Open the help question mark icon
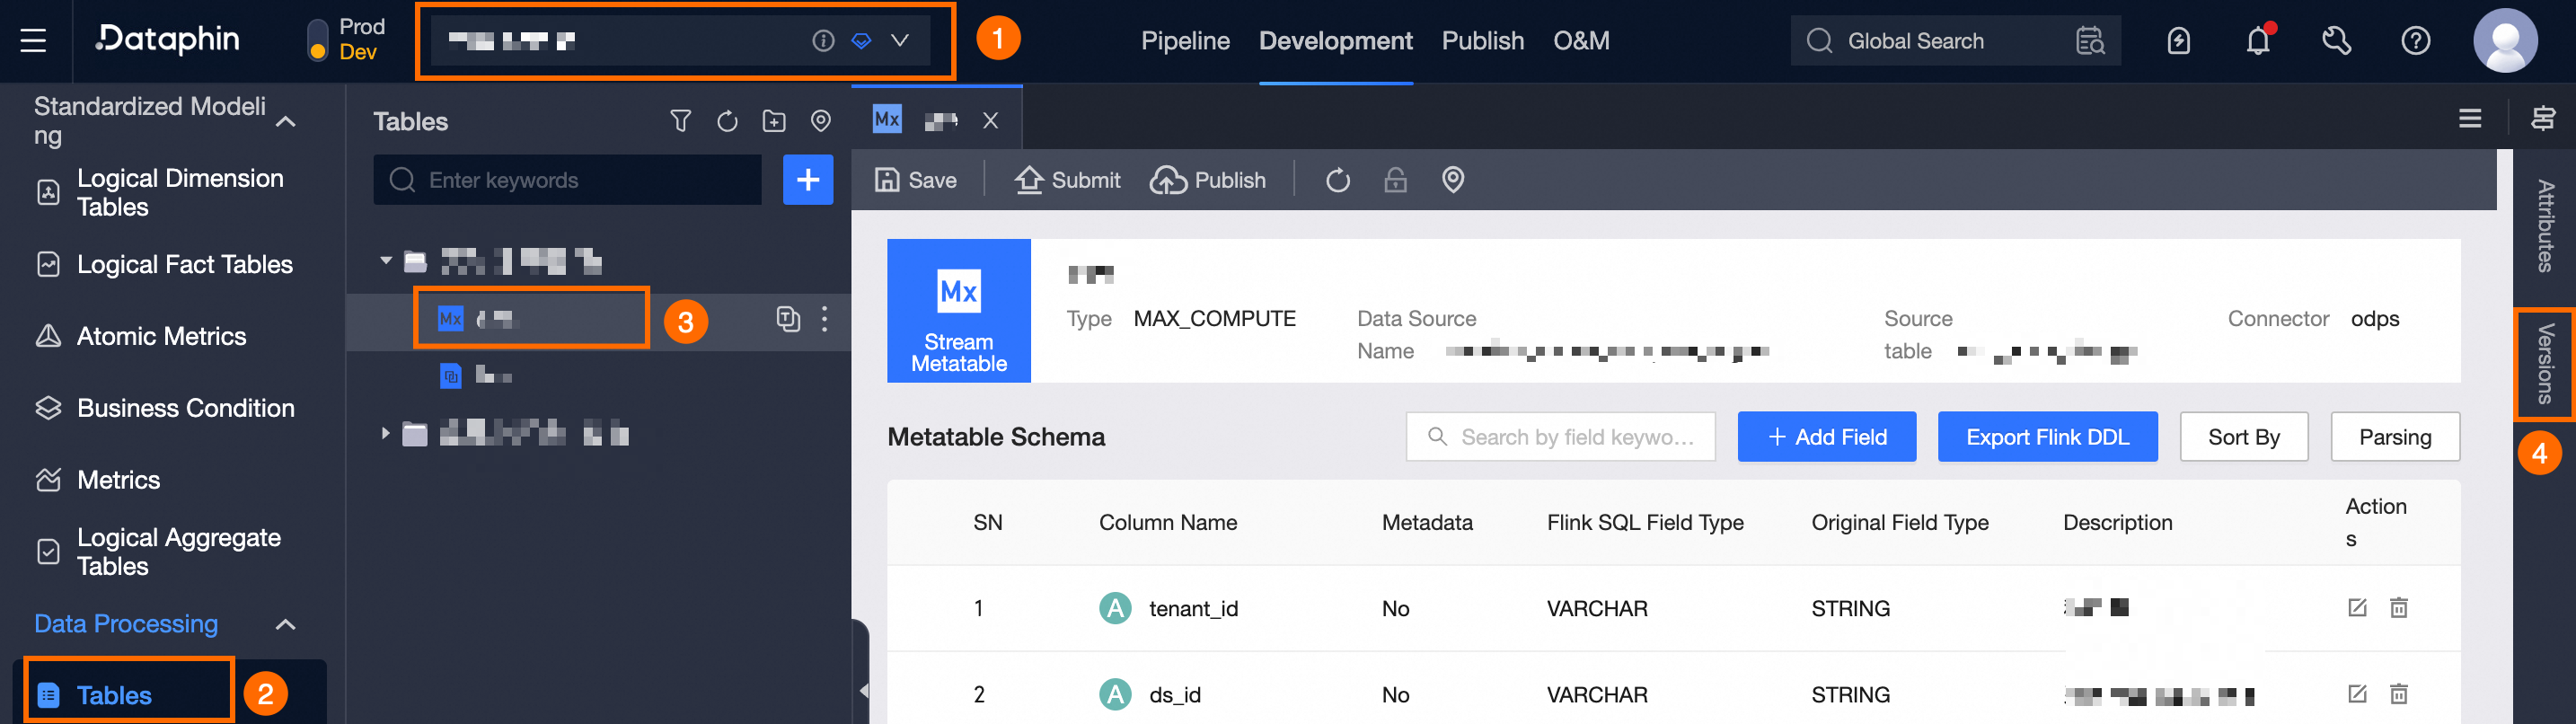The height and width of the screenshot is (724, 2576). tap(2415, 41)
